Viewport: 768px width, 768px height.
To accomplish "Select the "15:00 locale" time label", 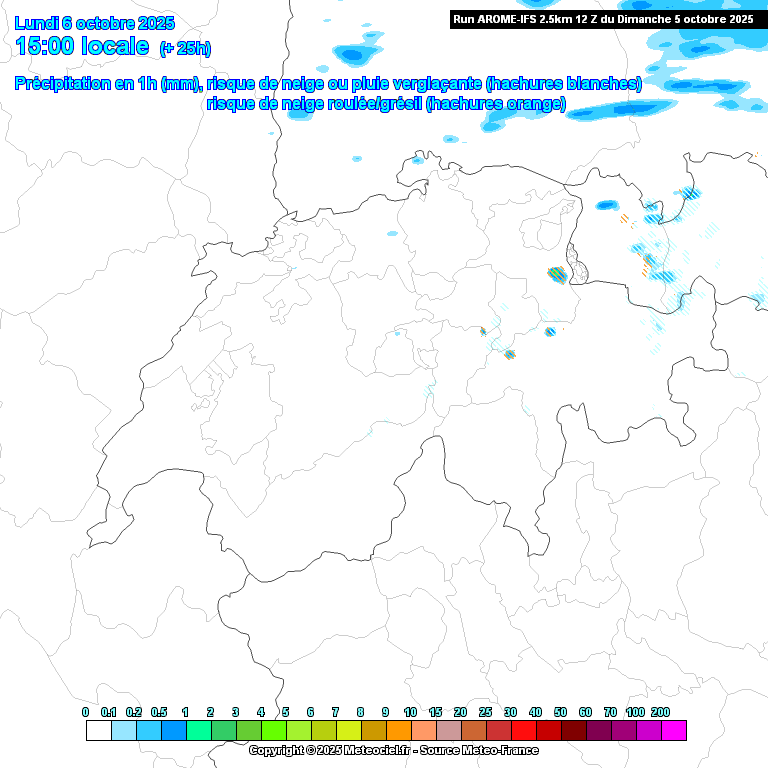I will point(82,46).
